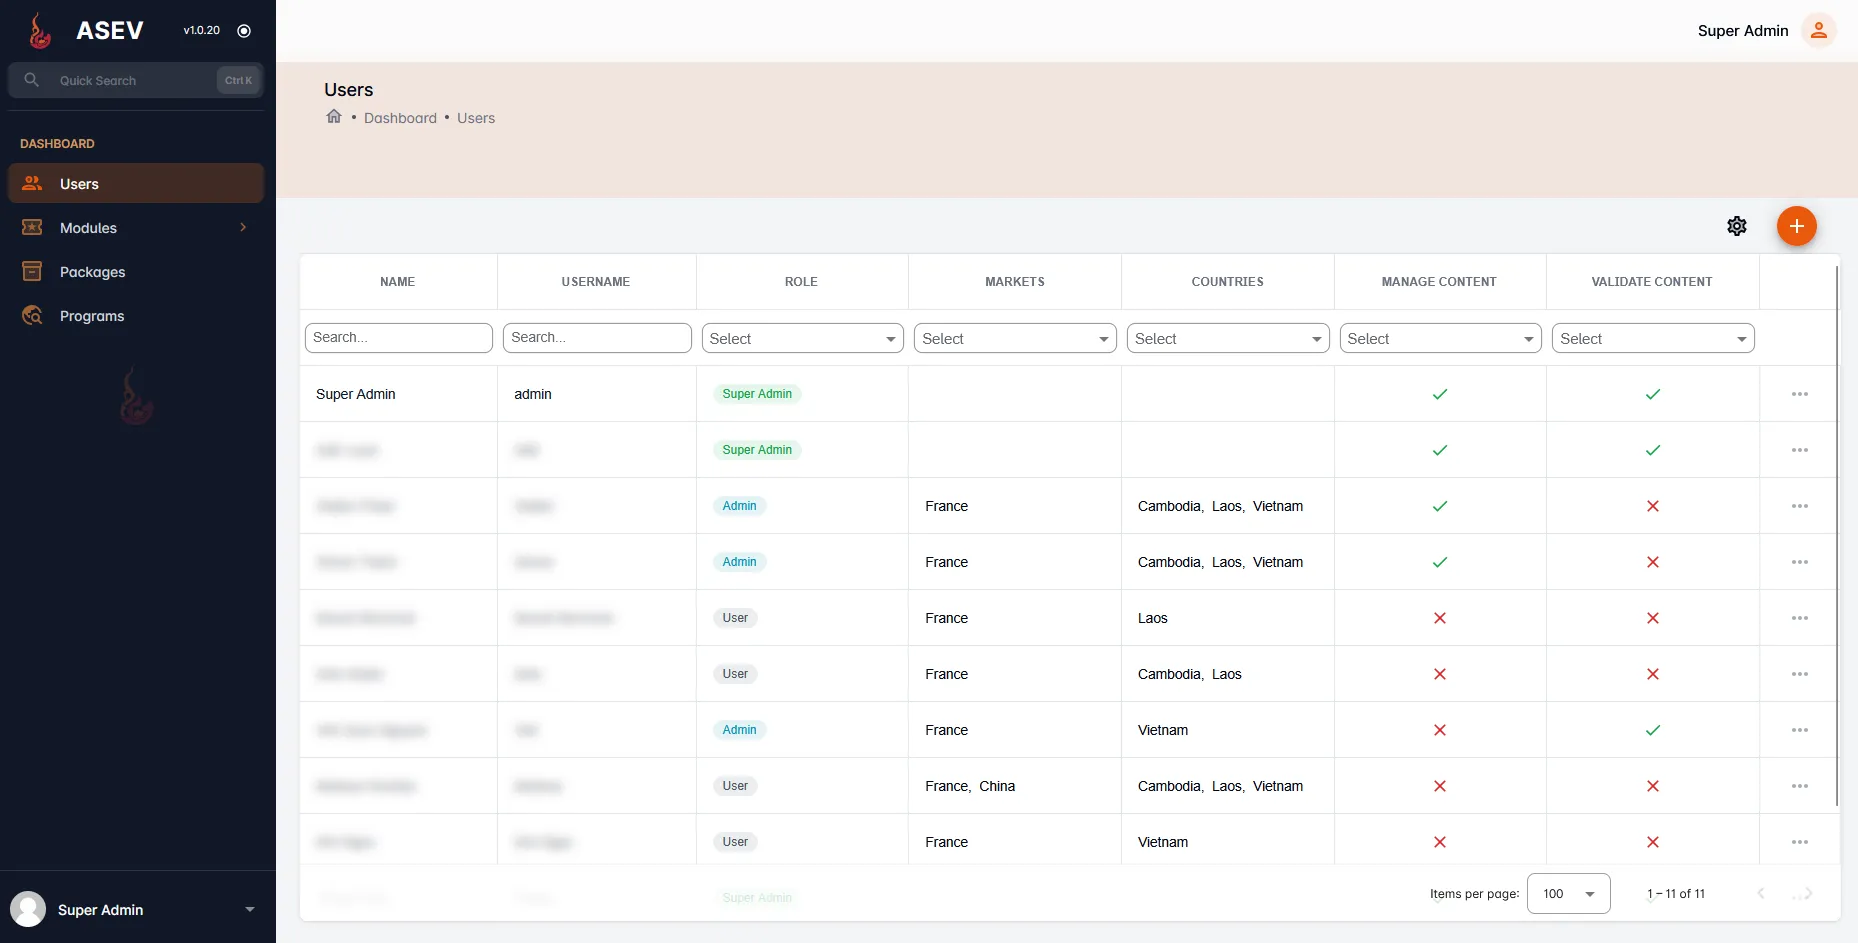Click the Super Admin role badge for admin
Screen dimensions: 1858x943
[757, 394]
